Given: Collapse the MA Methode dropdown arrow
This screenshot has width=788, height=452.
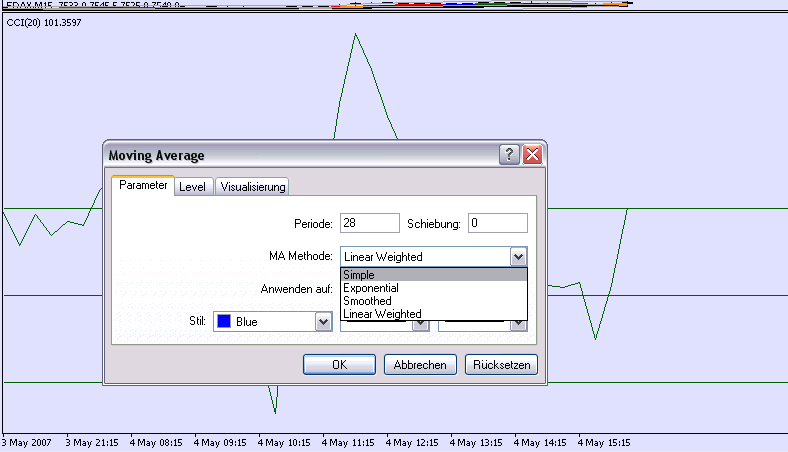Looking at the screenshot, I should coord(517,256).
